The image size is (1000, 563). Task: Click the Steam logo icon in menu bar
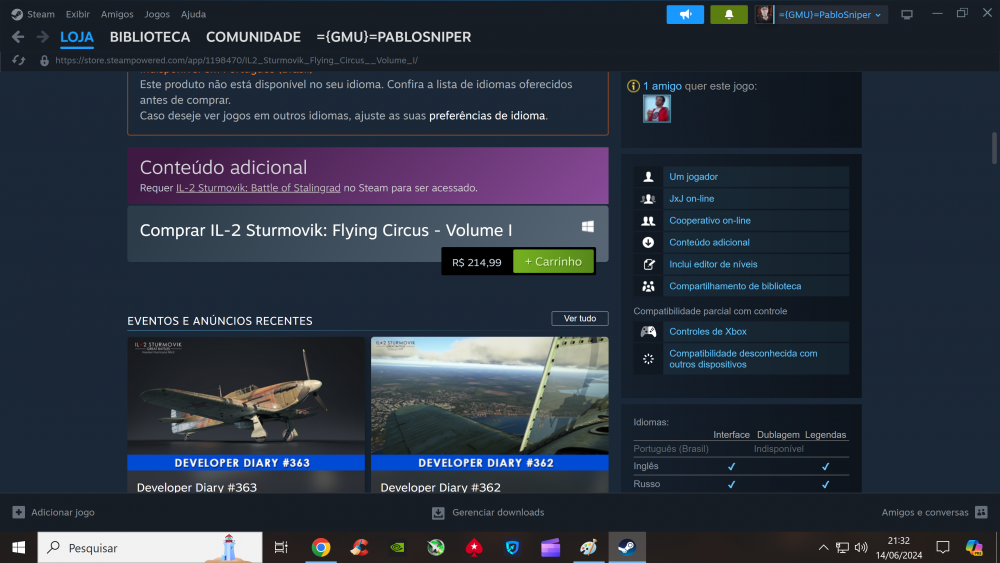(x=17, y=14)
